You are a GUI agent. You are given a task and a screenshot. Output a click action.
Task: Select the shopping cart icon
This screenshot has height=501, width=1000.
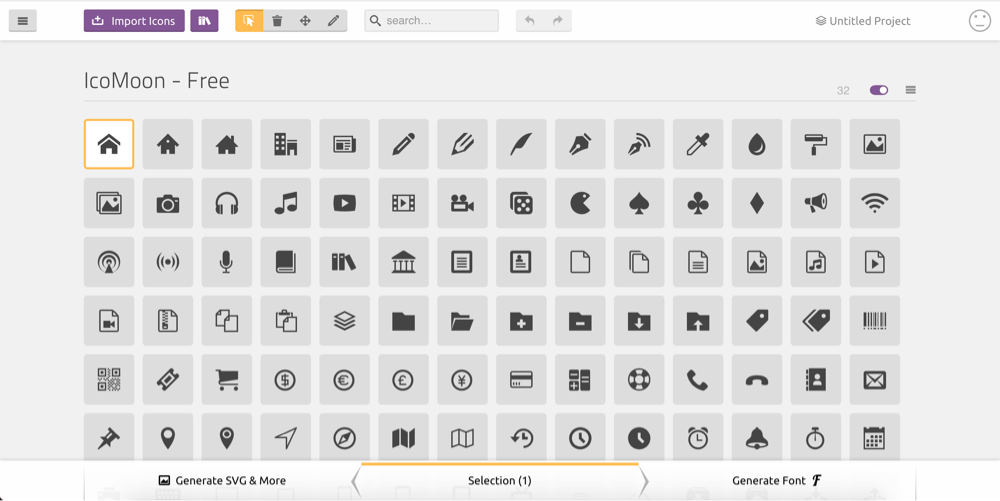coord(226,380)
